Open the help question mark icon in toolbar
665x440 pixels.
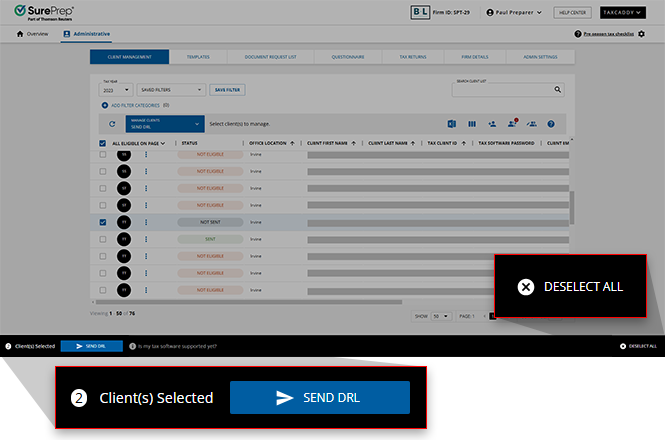550,124
